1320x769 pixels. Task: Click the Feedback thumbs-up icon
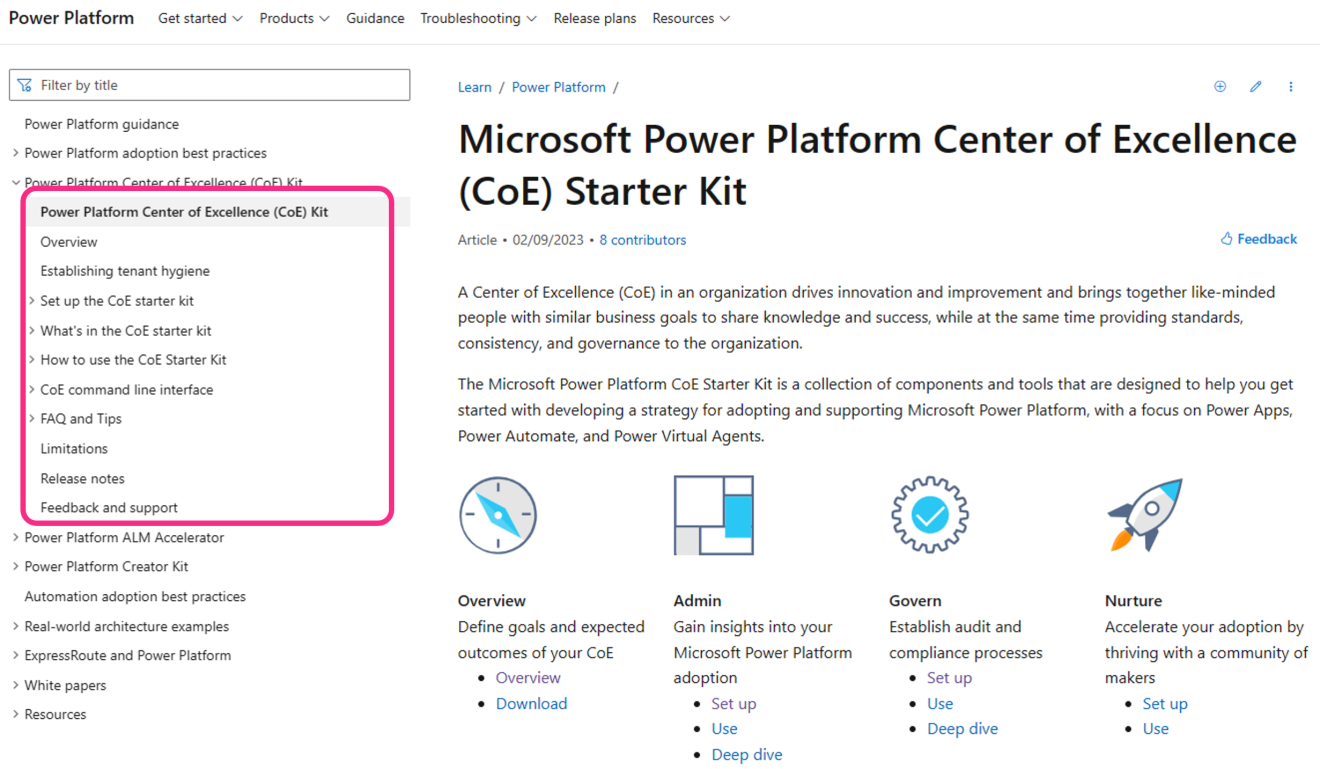pos(1228,239)
